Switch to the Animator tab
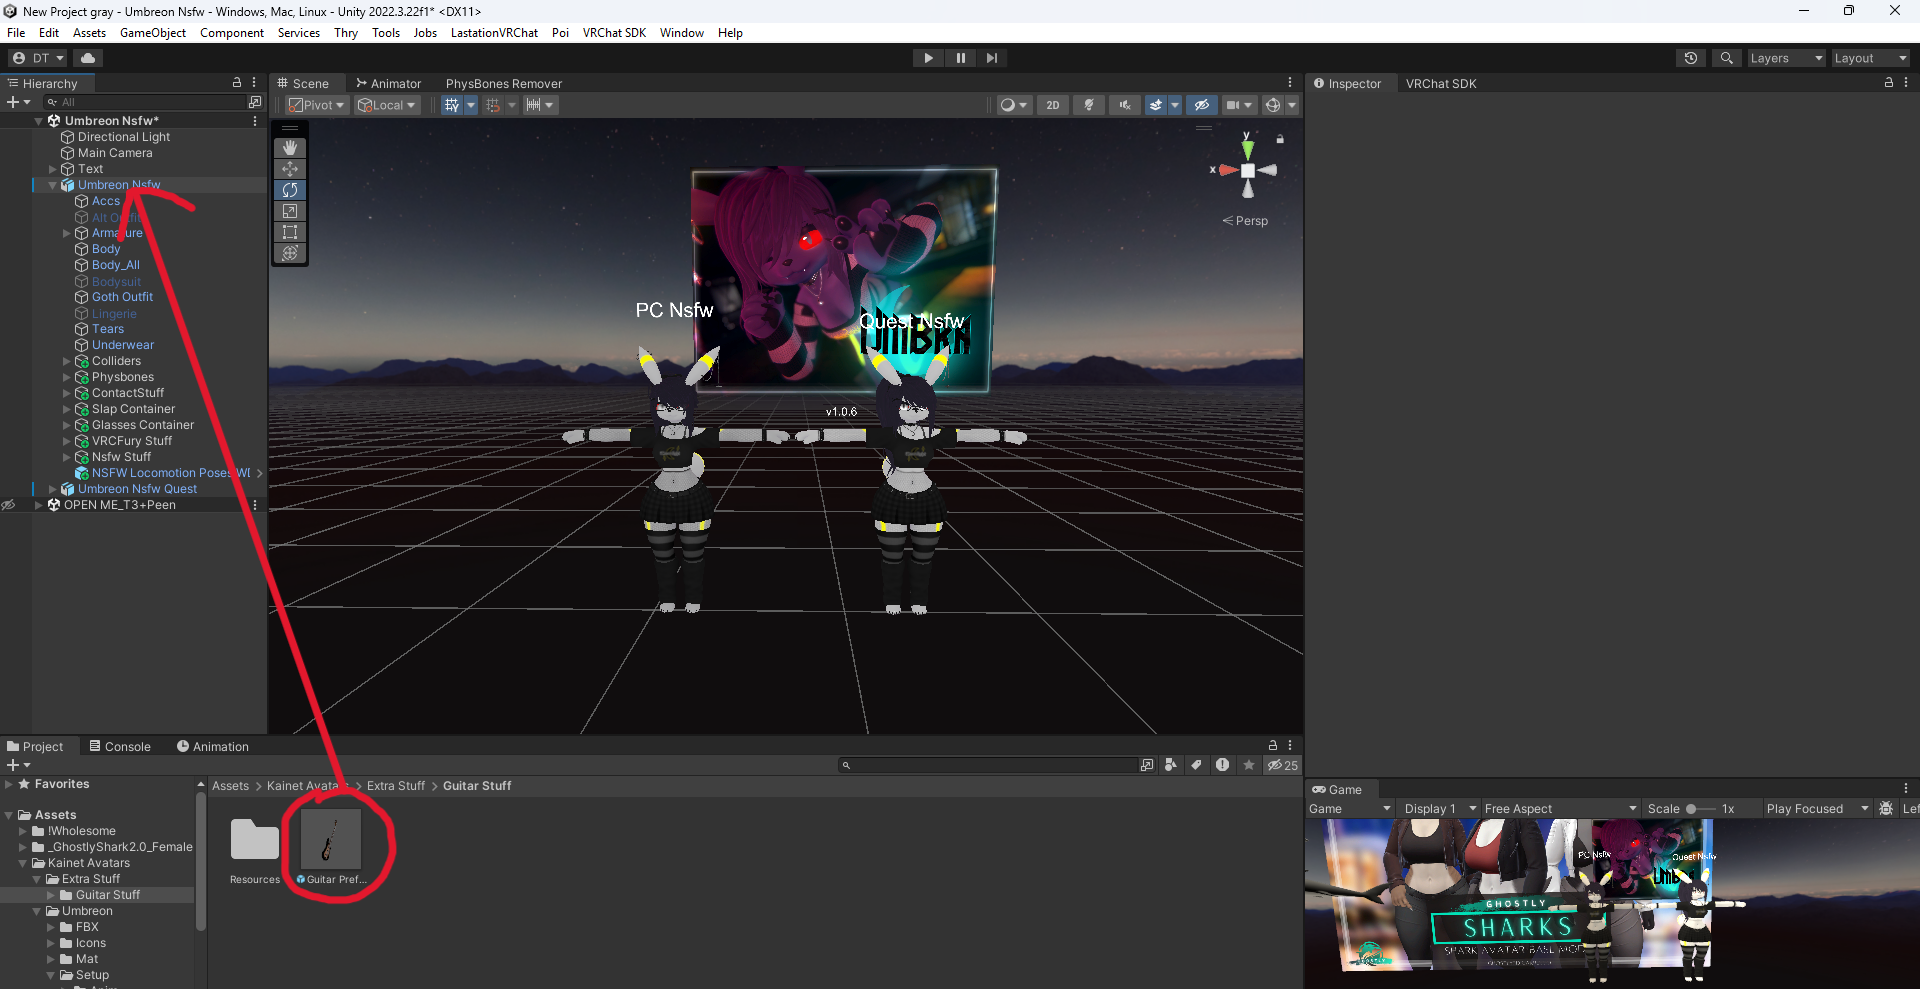 tap(388, 83)
